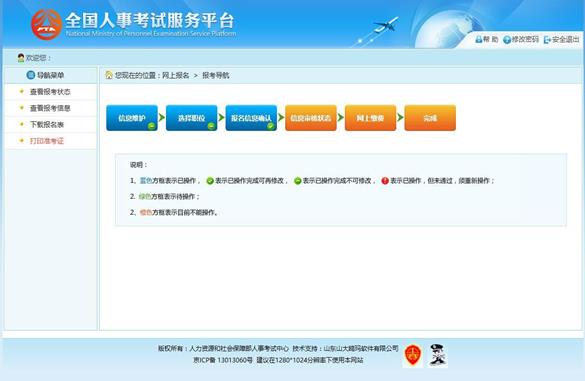Click the orange 完成 step button

tap(430, 118)
